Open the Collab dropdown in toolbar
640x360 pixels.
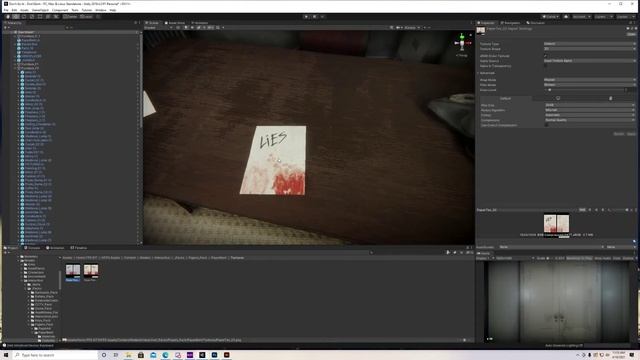pyautogui.click(x=551, y=17)
